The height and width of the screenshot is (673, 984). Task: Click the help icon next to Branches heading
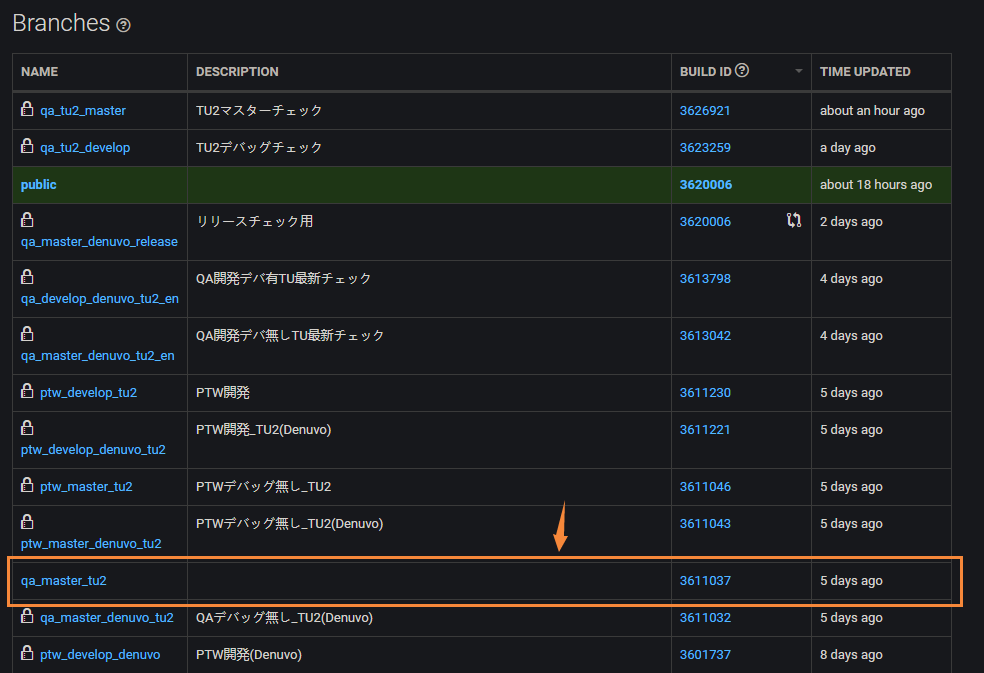[124, 25]
